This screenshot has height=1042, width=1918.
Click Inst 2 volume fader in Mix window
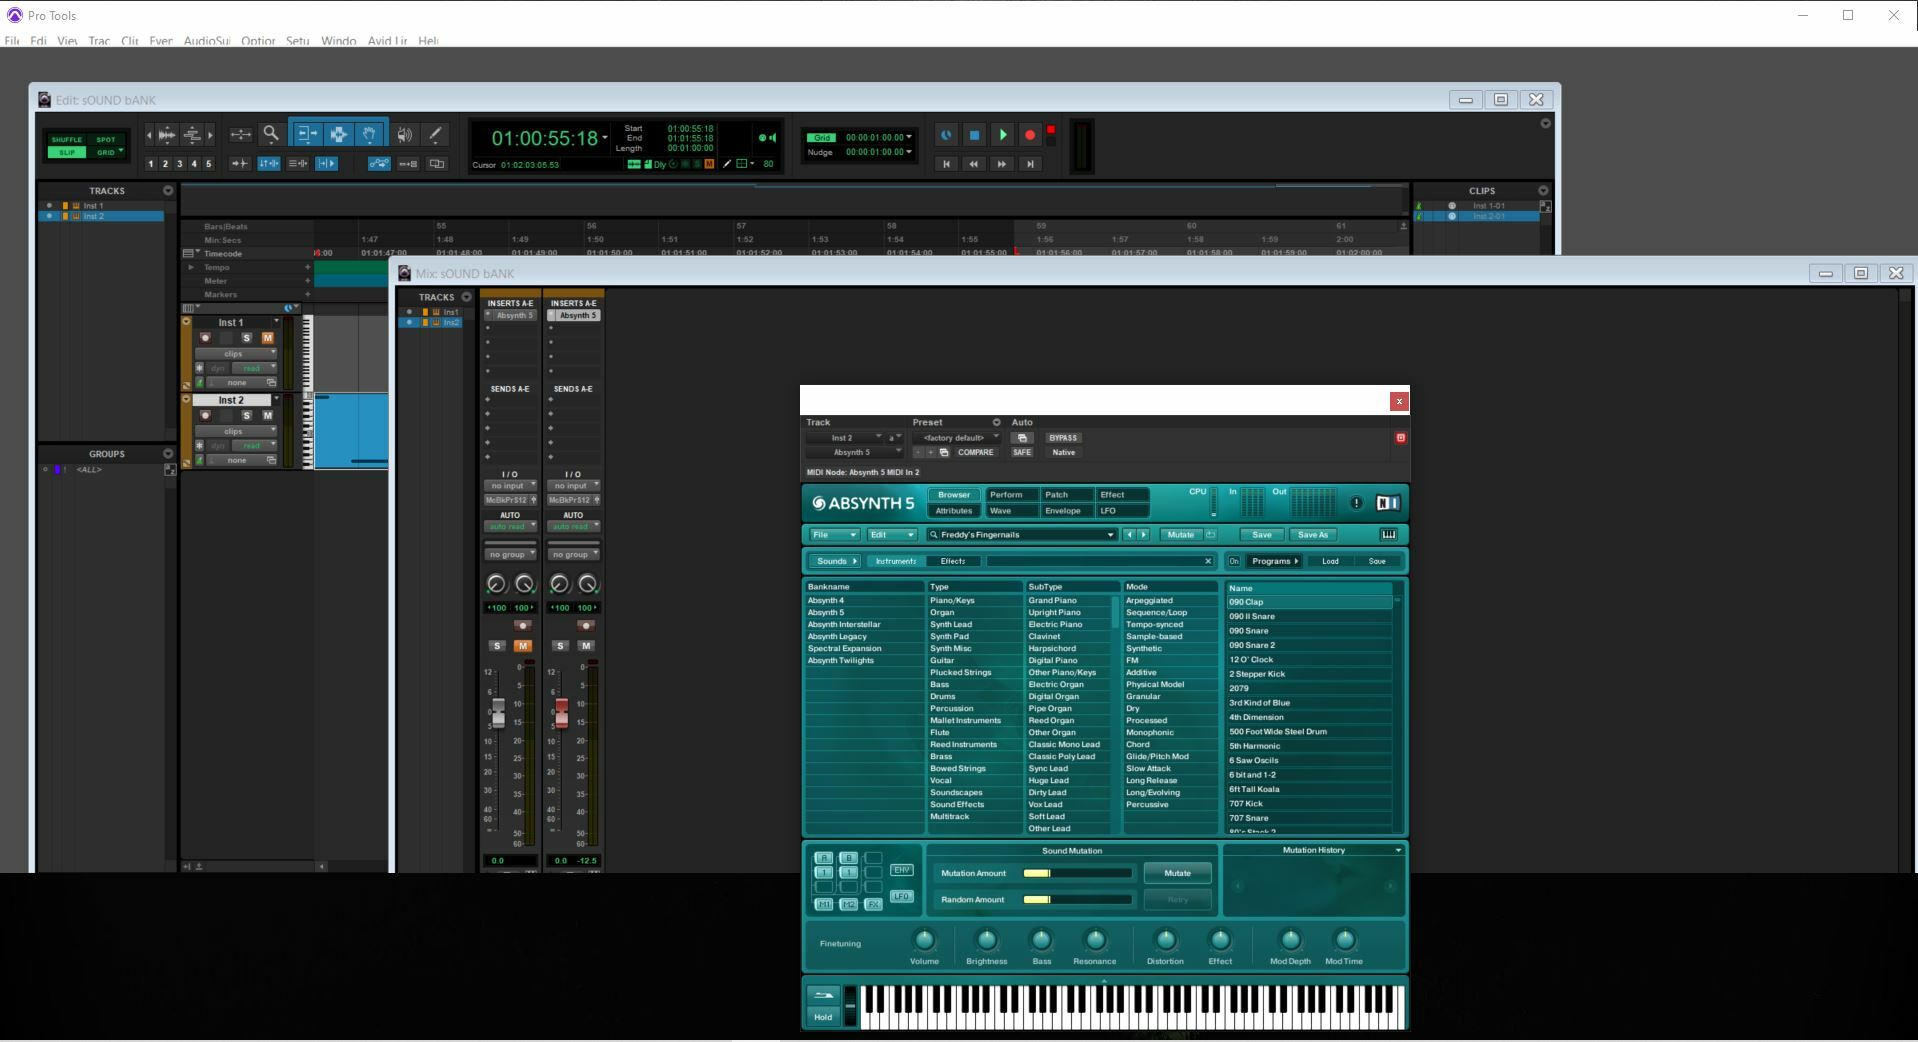(x=561, y=712)
